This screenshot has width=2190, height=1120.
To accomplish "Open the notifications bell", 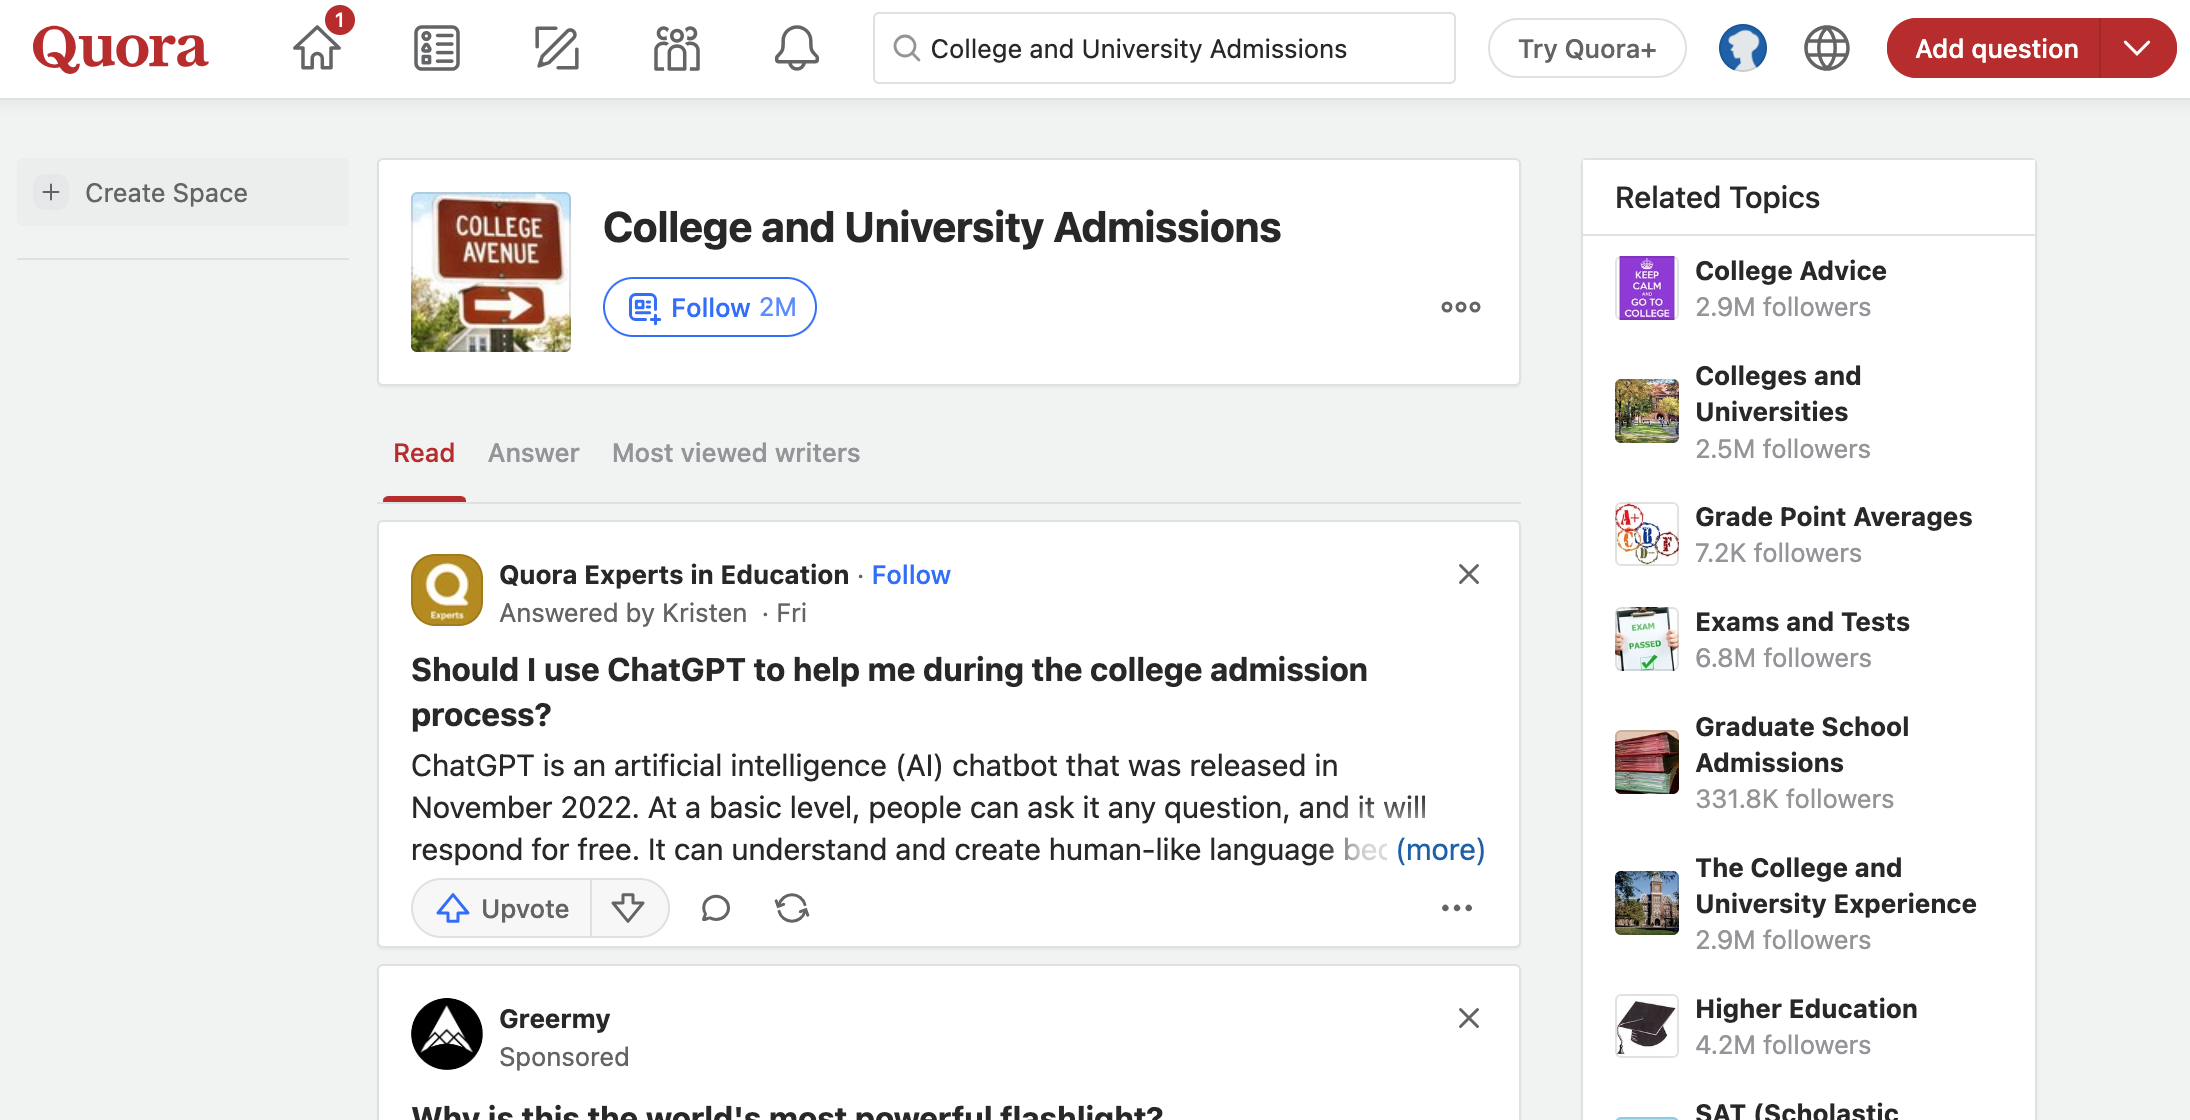I will point(797,48).
